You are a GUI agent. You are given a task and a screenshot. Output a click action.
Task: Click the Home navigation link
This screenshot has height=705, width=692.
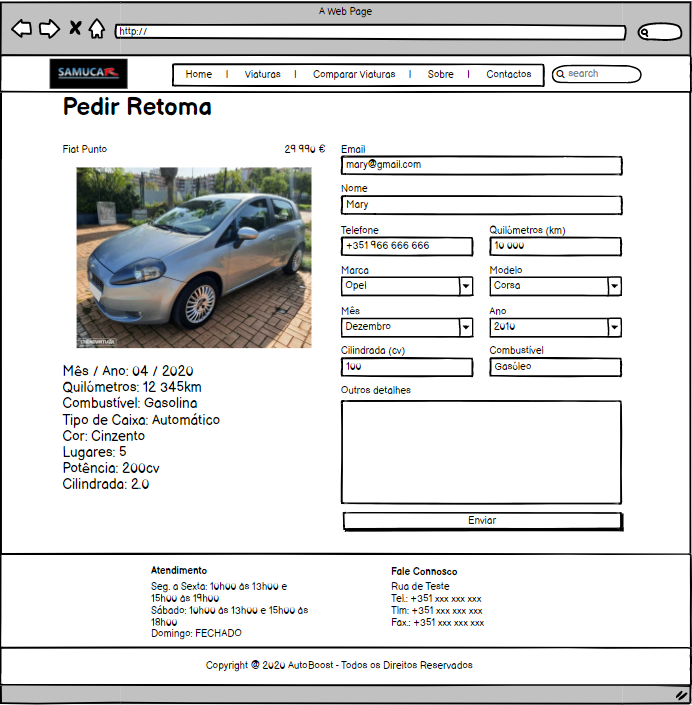tap(199, 75)
